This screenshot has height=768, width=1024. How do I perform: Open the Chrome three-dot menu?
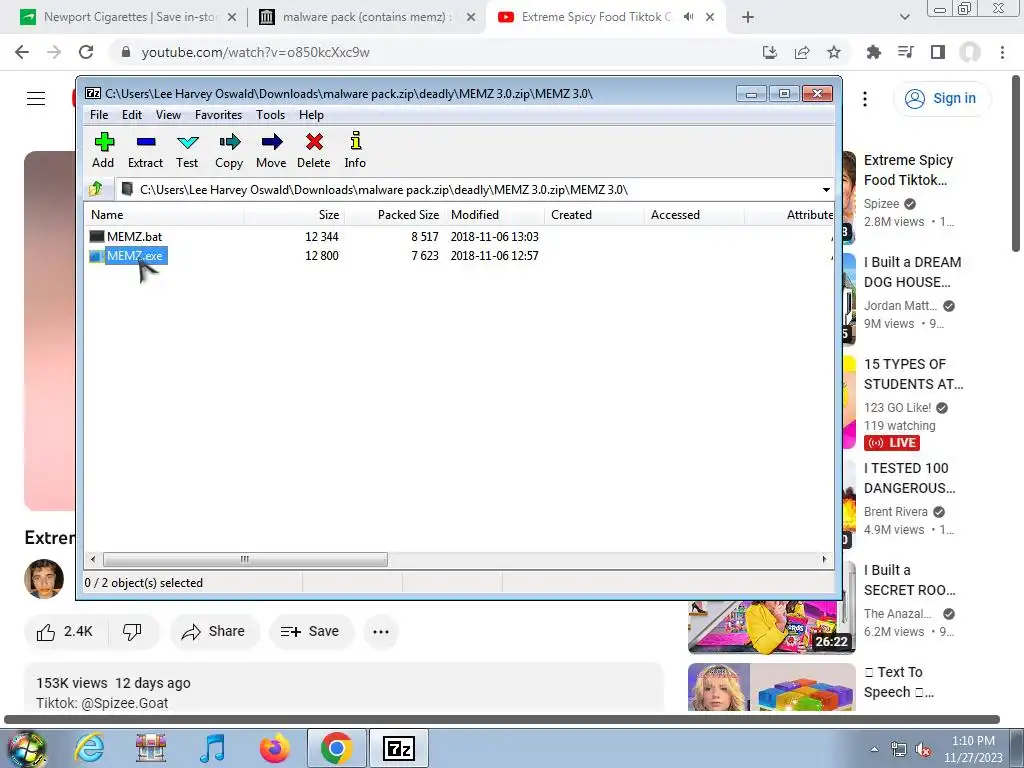(1002, 52)
